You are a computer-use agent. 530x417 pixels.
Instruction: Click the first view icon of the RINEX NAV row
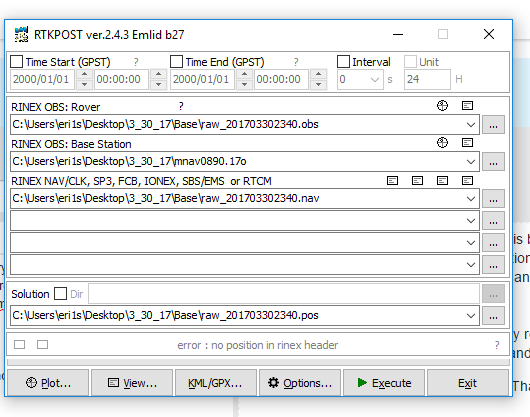392,181
